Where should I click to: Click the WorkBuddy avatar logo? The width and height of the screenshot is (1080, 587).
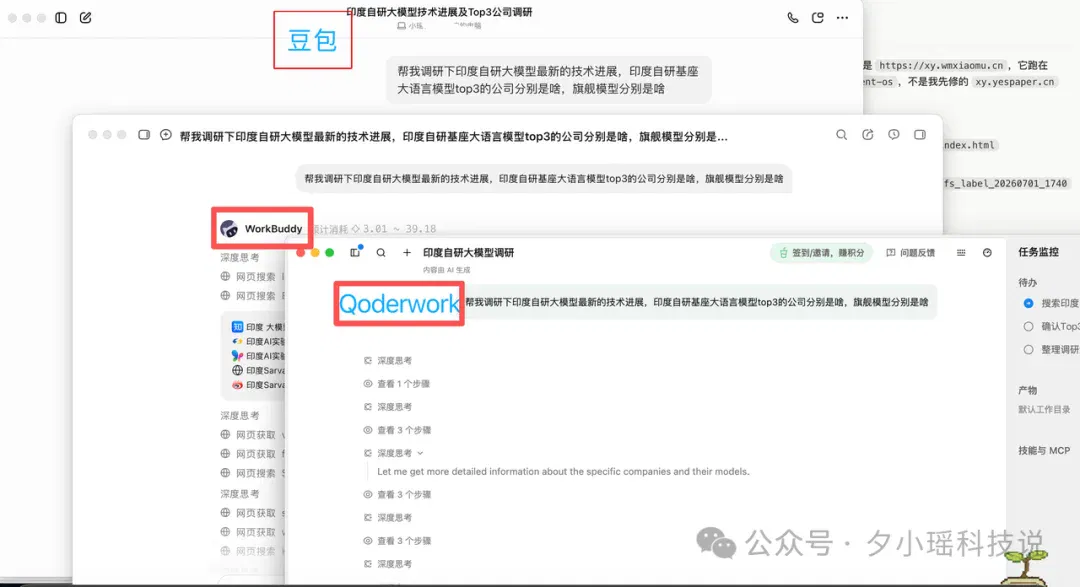coord(229,229)
